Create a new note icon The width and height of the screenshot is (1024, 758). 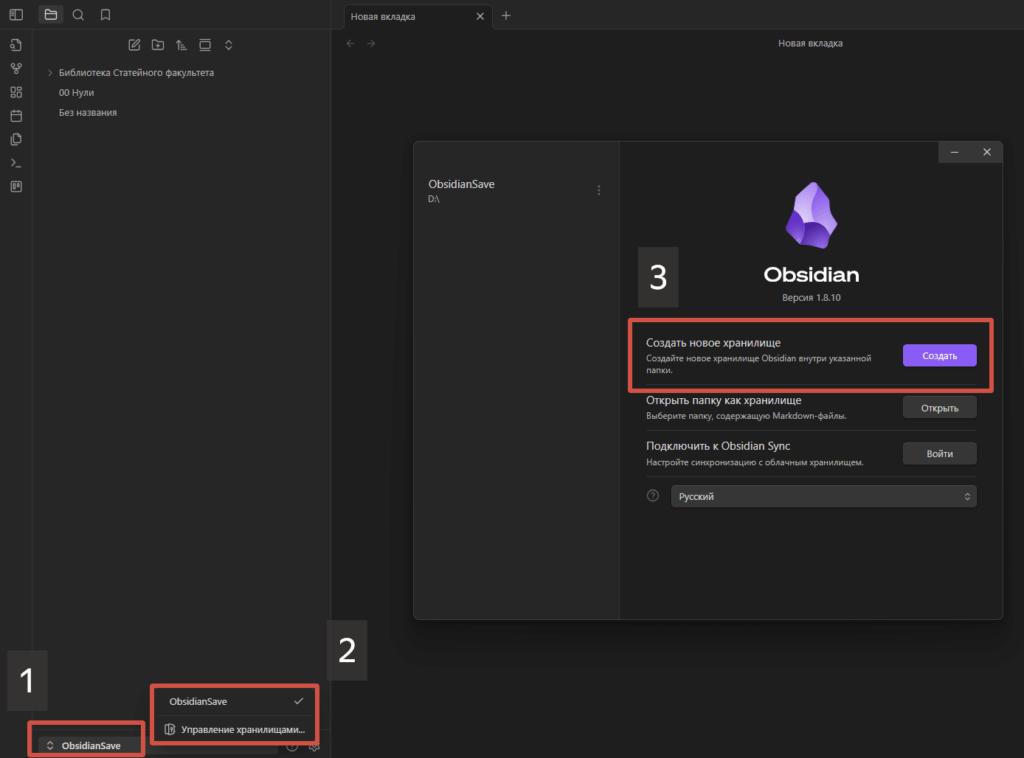coord(134,45)
